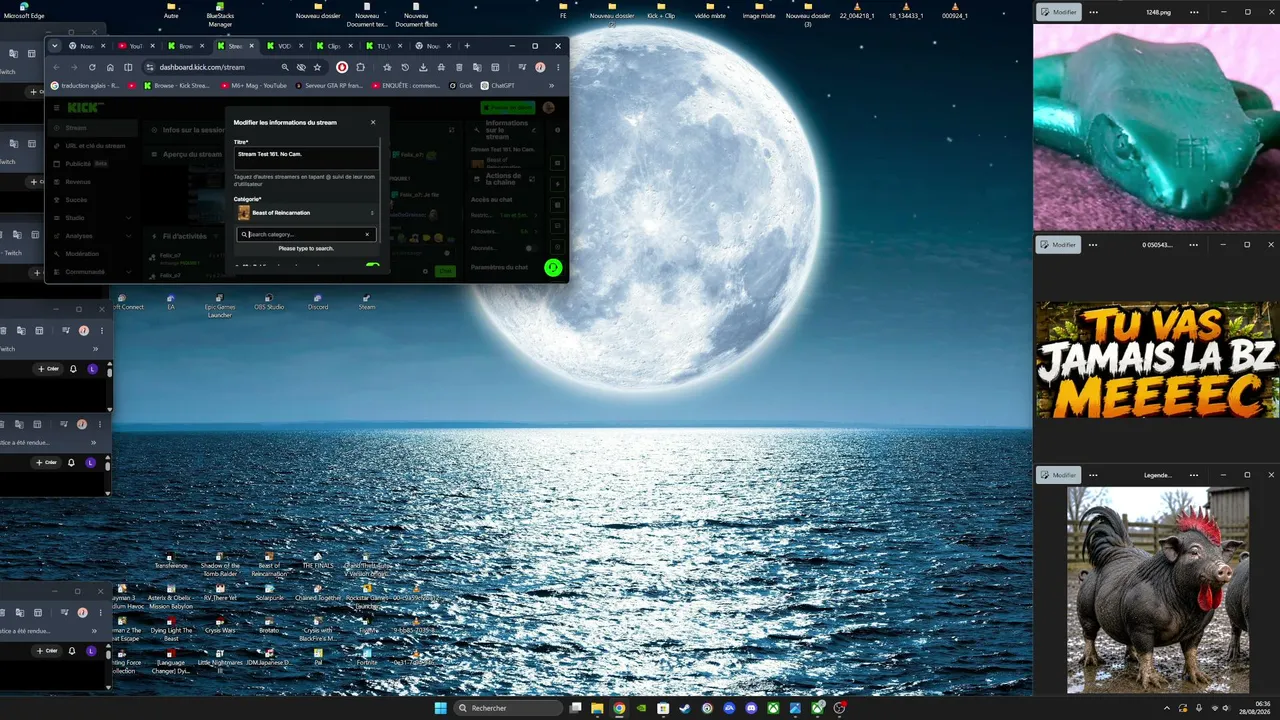Click the Windows taskbar search box

(x=508, y=708)
